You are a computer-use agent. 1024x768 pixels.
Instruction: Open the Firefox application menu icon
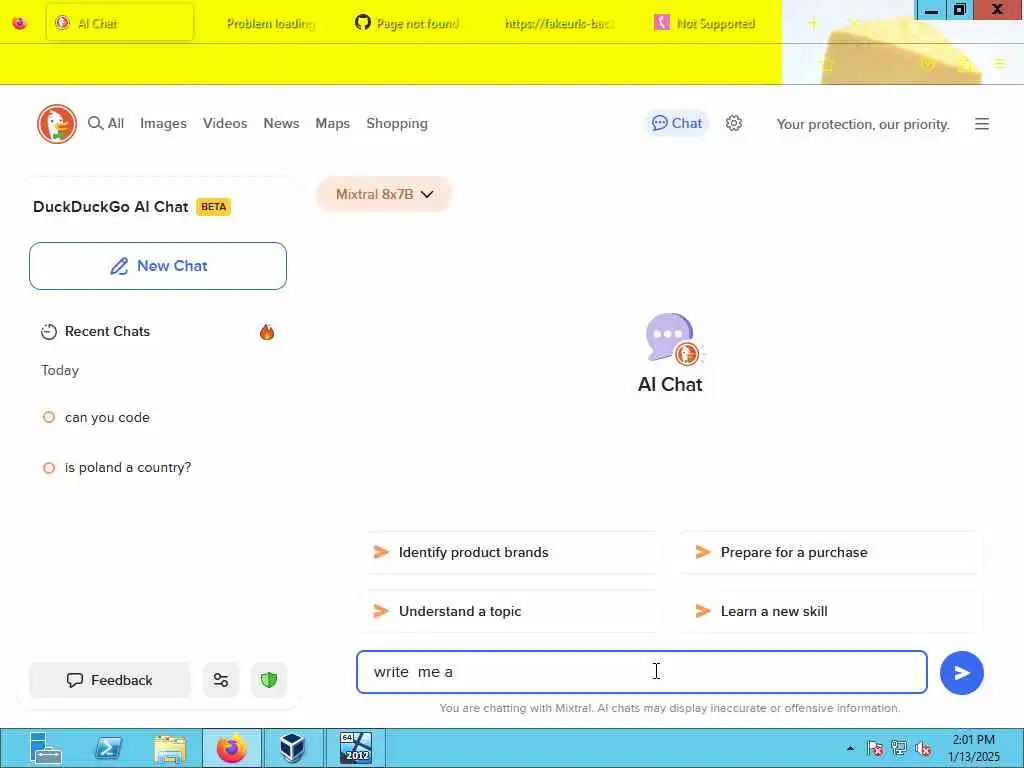1000,64
